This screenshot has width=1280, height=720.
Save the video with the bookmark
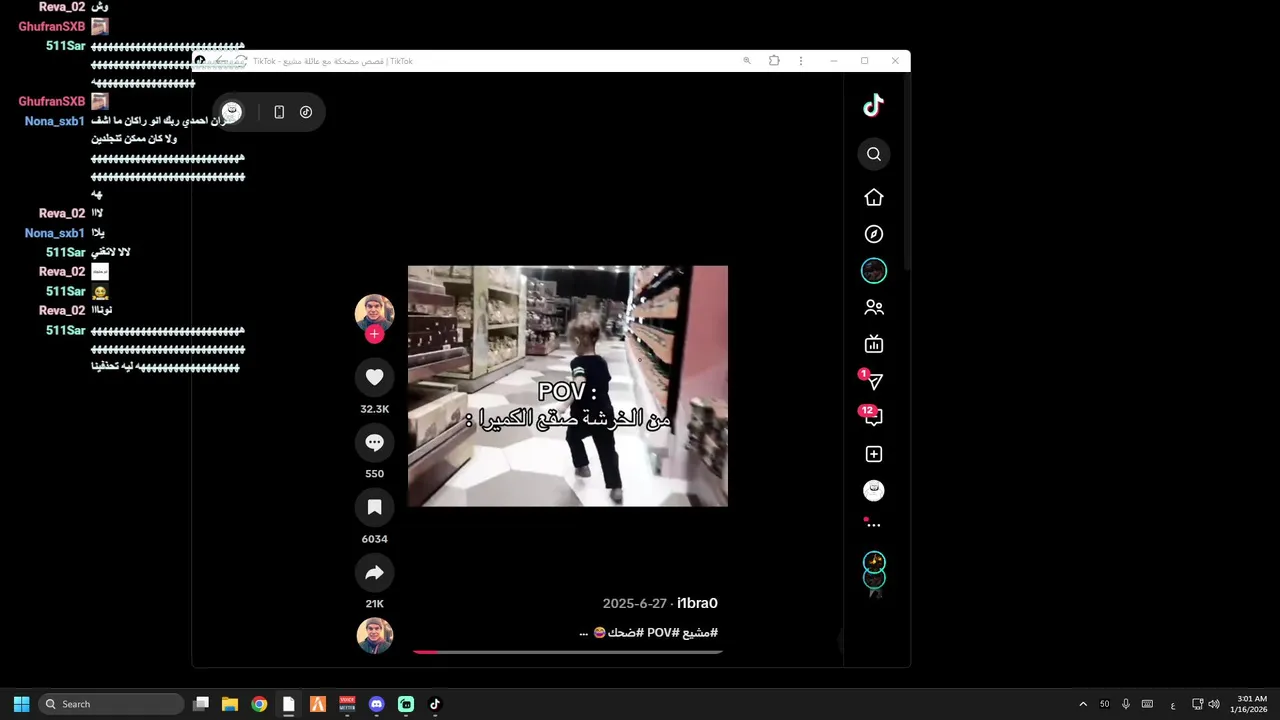[x=375, y=507]
